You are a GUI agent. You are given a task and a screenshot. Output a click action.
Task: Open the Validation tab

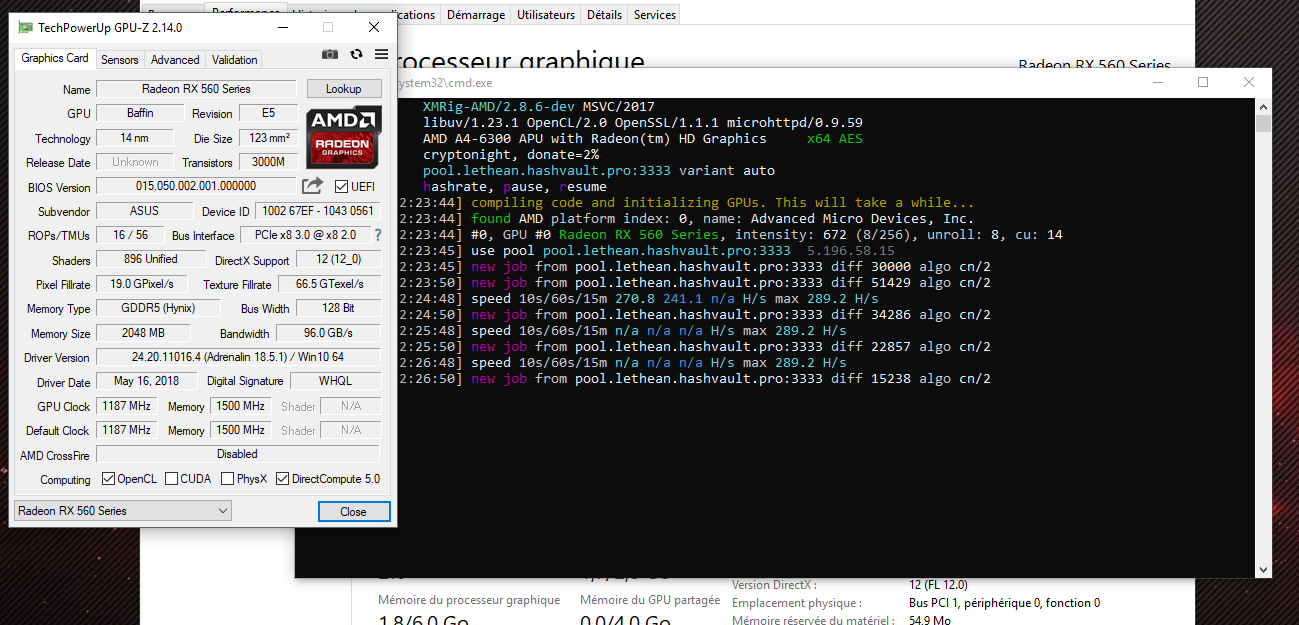click(x=233, y=59)
